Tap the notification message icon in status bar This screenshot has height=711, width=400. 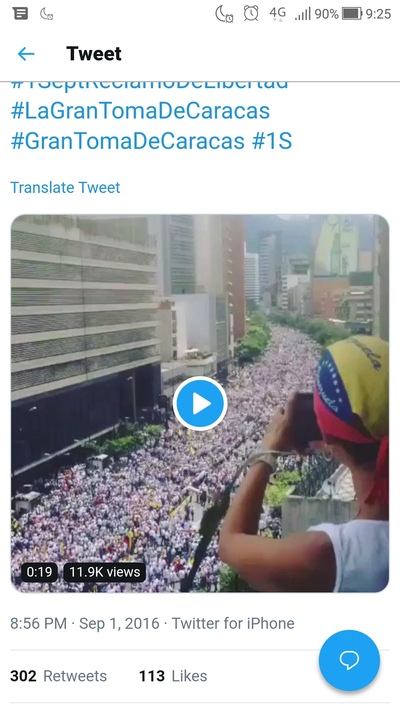(x=20, y=14)
